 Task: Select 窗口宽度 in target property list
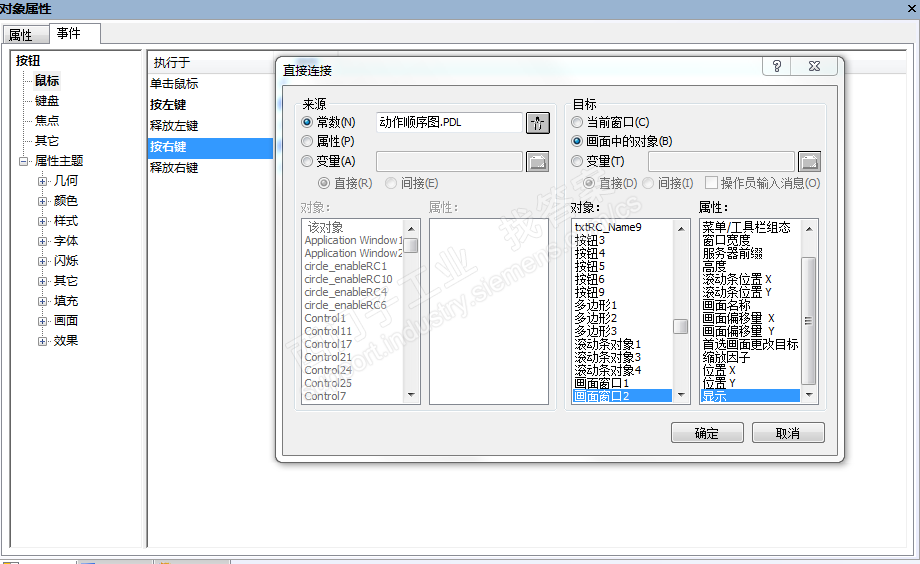(x=750, y=240)
